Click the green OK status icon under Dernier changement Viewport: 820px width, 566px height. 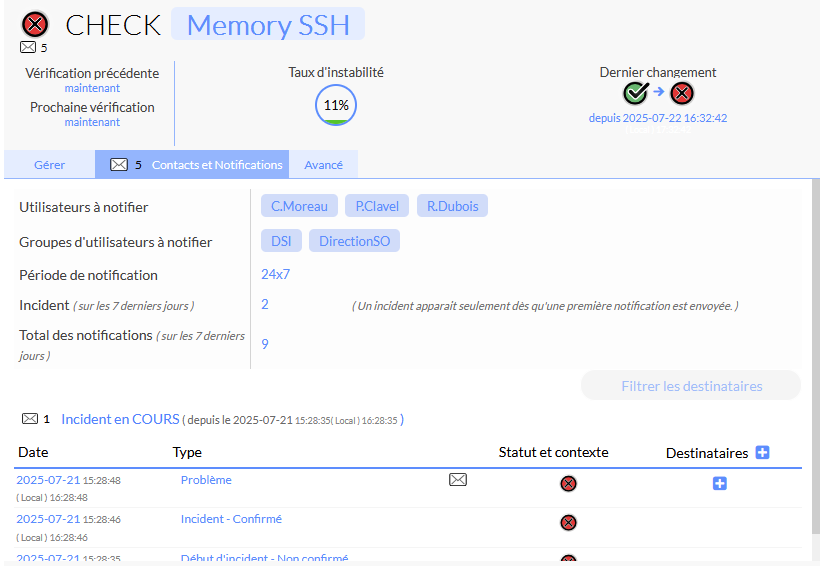pos(636,93)
